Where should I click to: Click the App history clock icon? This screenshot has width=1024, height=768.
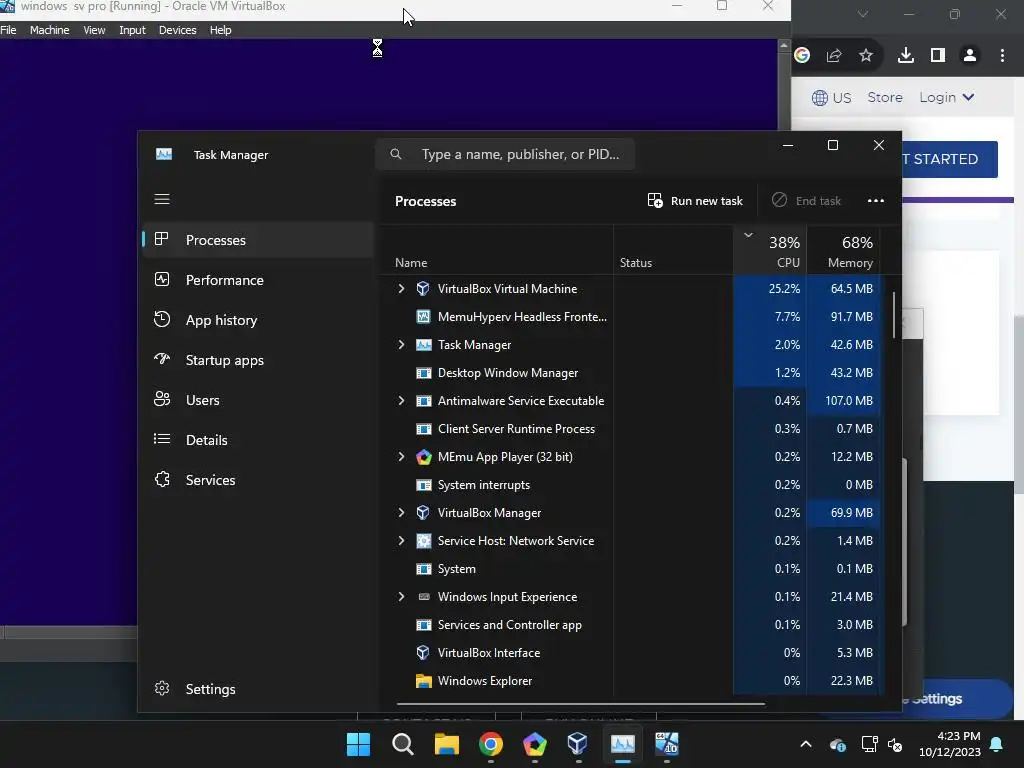point(161,319)
